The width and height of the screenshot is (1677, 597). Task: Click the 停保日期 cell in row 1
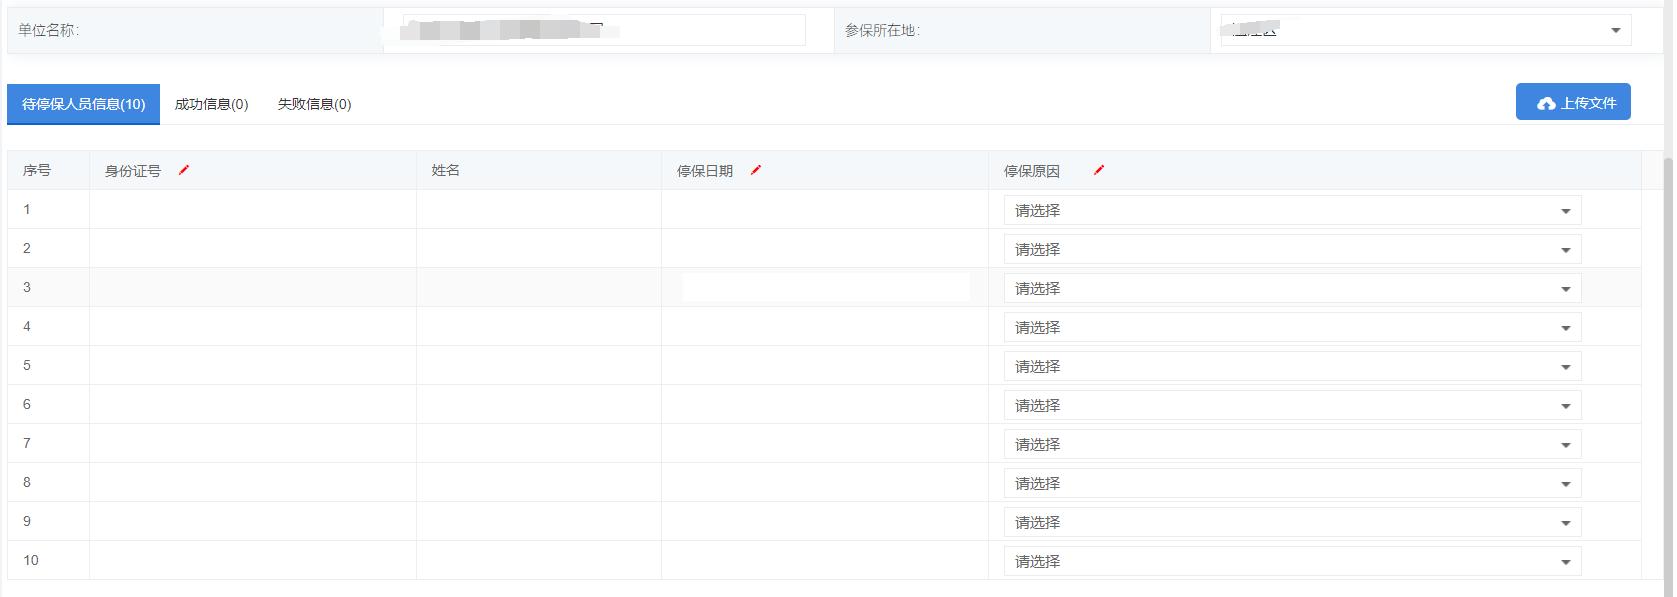(x=825, y=209)
